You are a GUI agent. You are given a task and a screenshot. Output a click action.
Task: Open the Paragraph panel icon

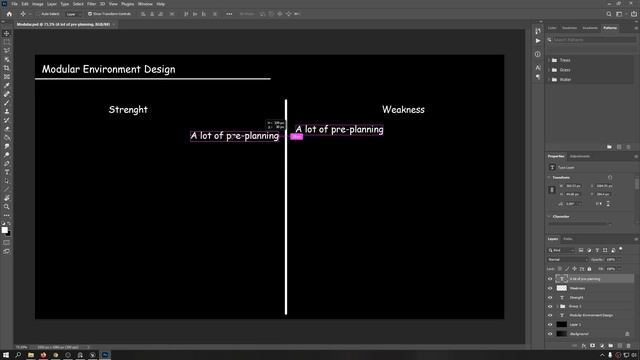pyautogui.click(x=538, y=77)
